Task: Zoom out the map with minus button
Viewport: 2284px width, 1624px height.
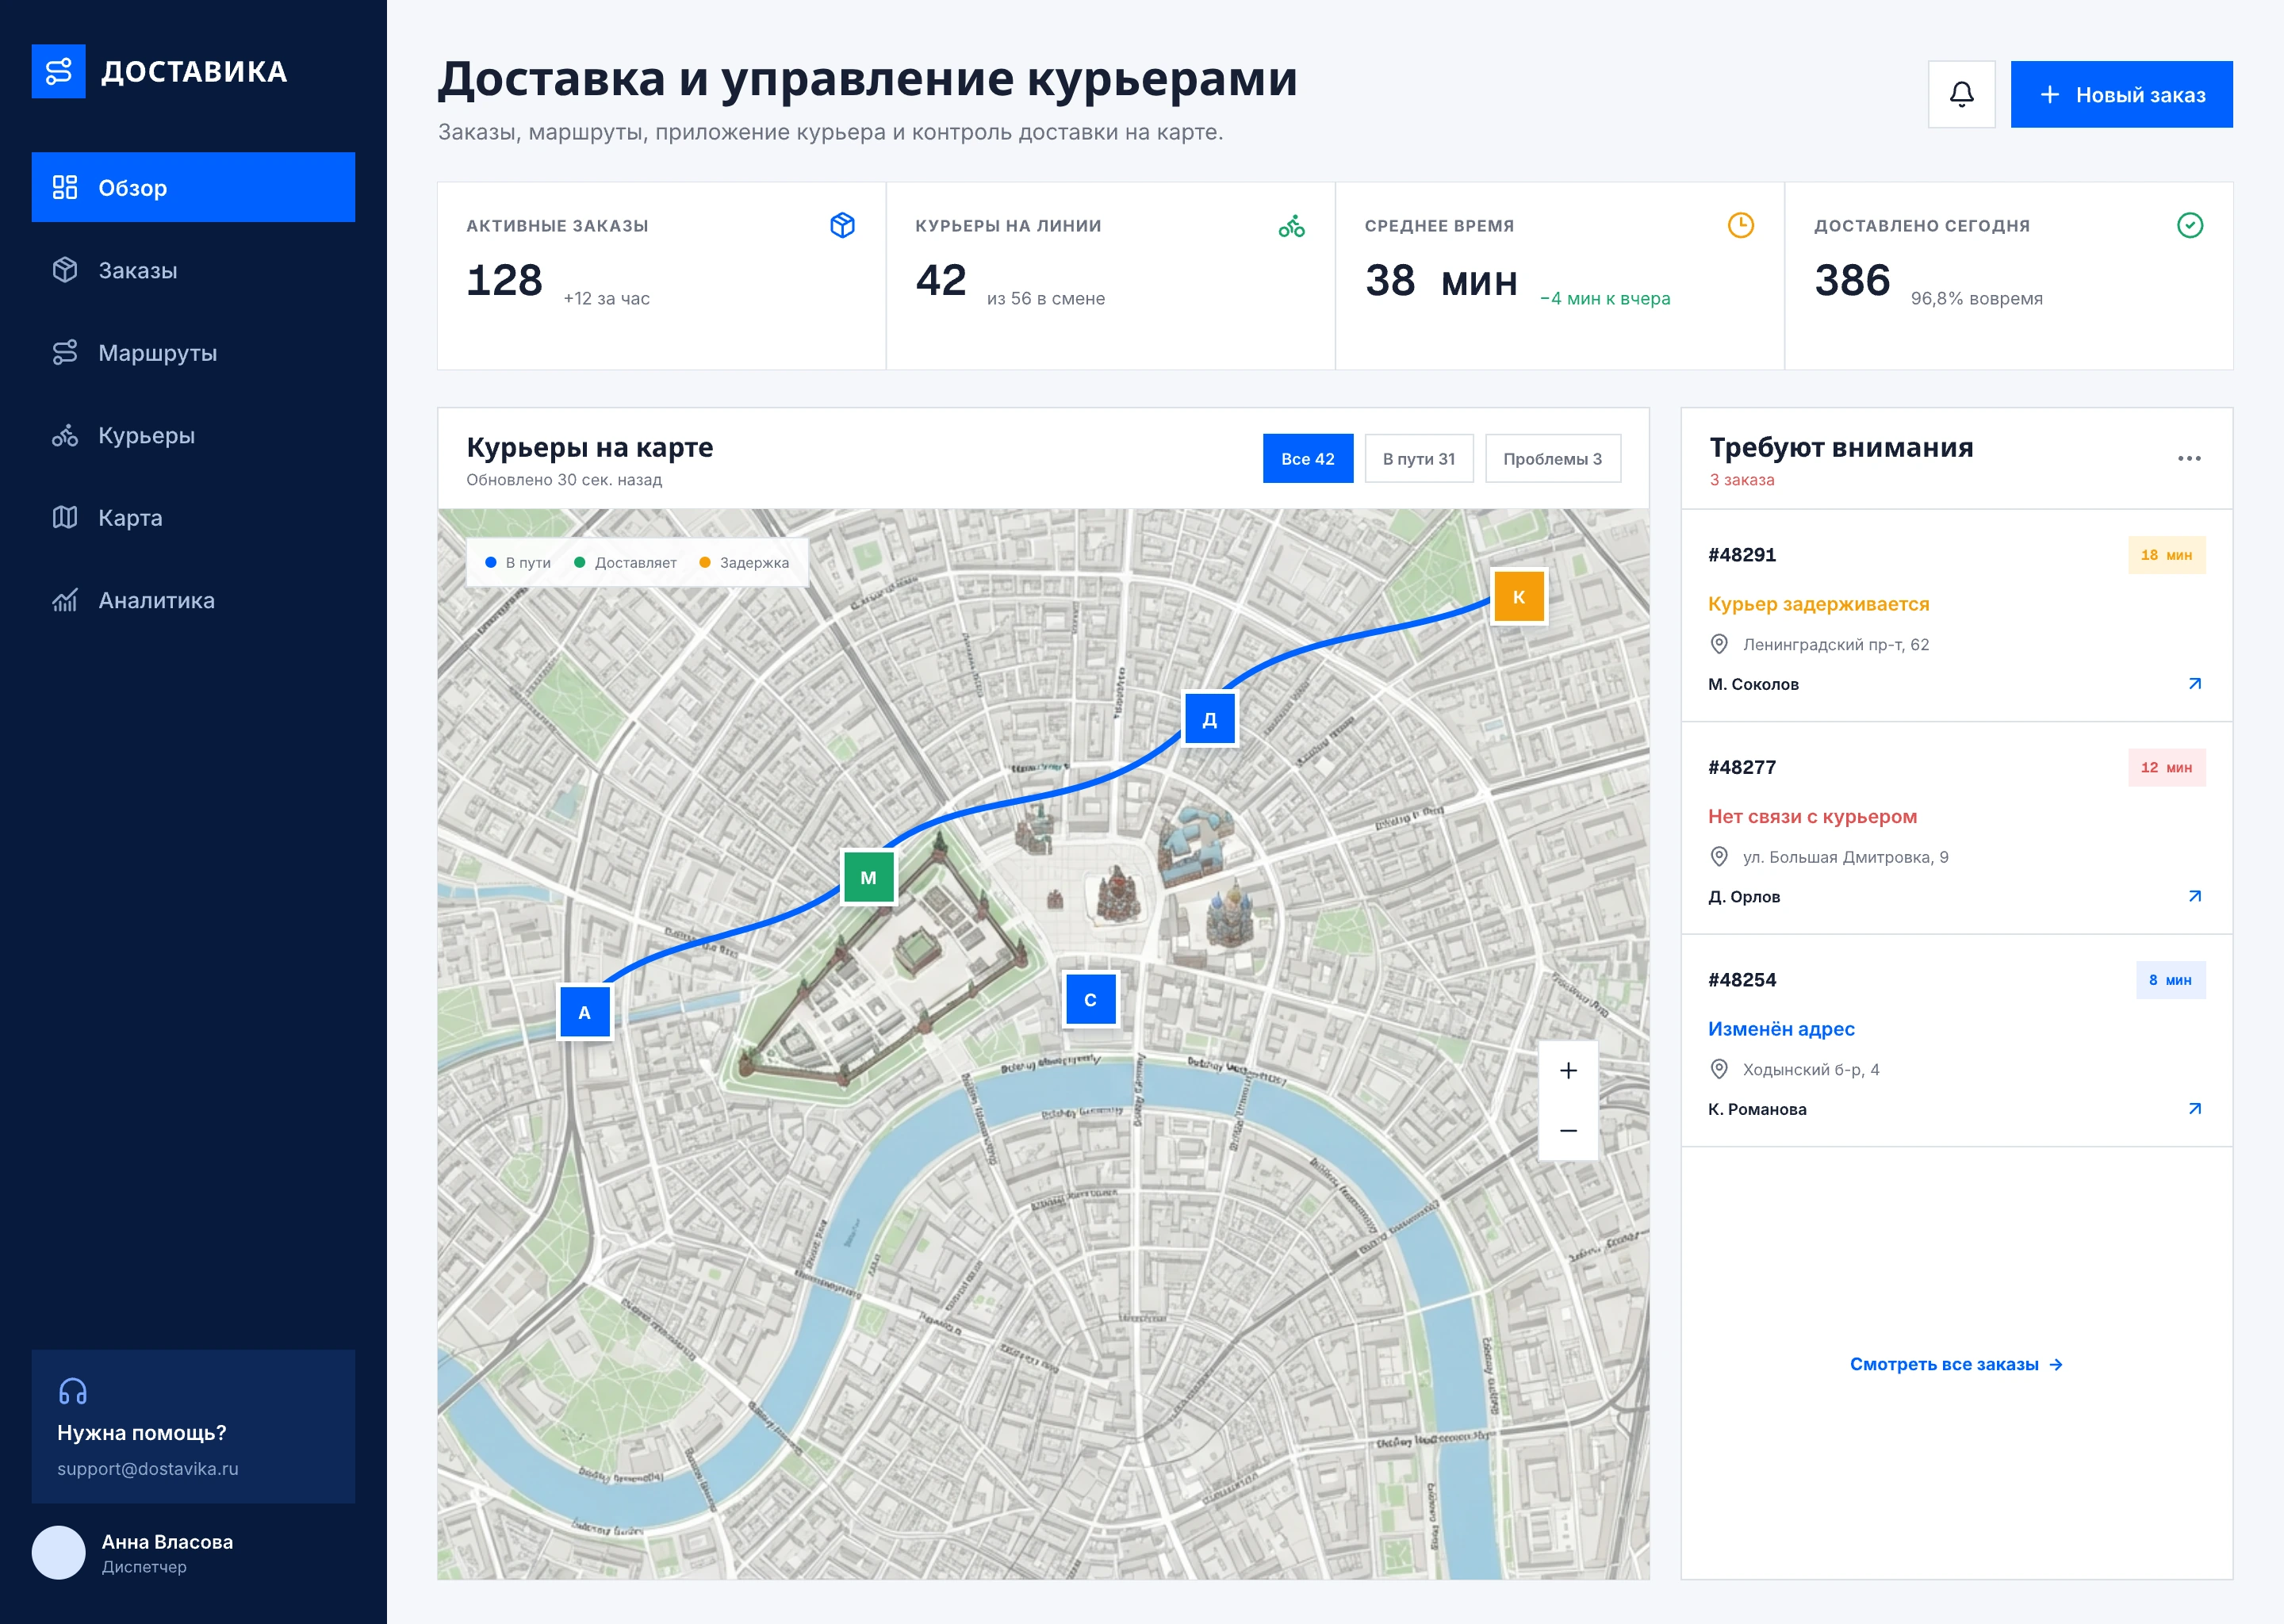Action: 1567,1130
